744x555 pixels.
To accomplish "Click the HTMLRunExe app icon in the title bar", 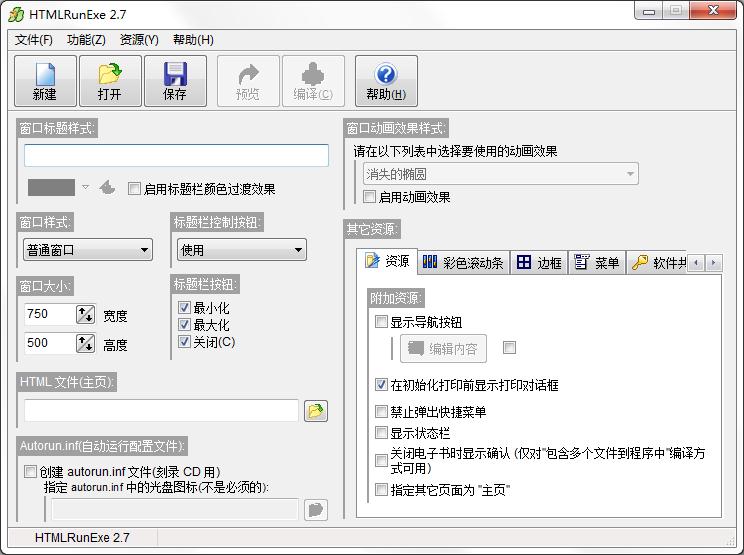I will (x=16, y=14).
